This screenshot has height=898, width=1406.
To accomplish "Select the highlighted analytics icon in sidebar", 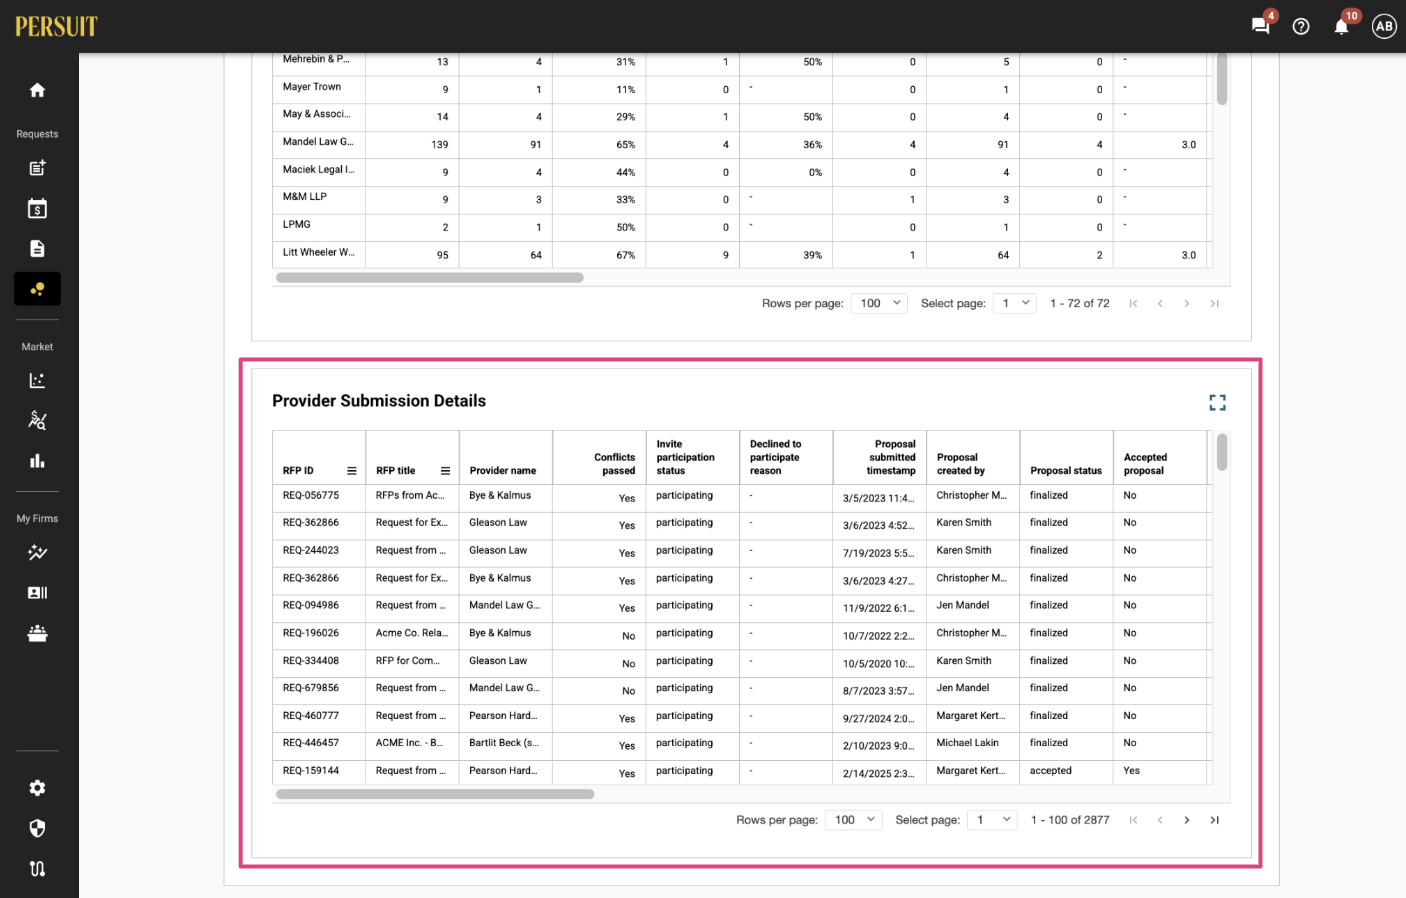I will coord(37,289).
